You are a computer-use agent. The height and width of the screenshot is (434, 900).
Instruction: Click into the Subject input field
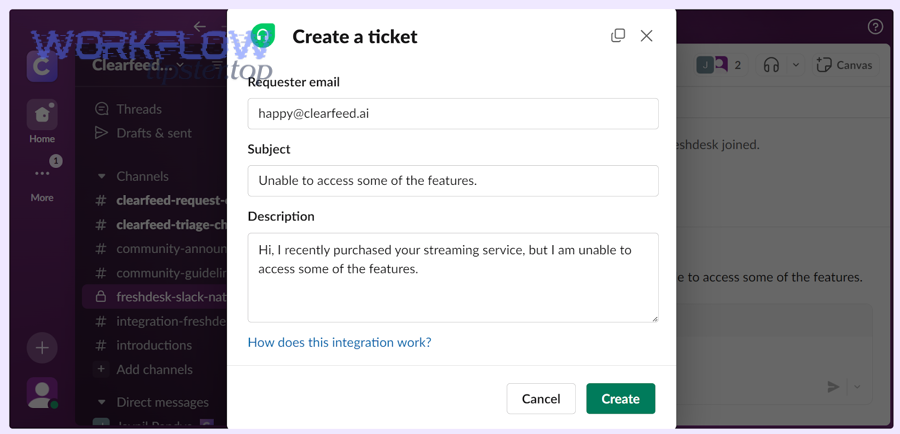point(453,181)
